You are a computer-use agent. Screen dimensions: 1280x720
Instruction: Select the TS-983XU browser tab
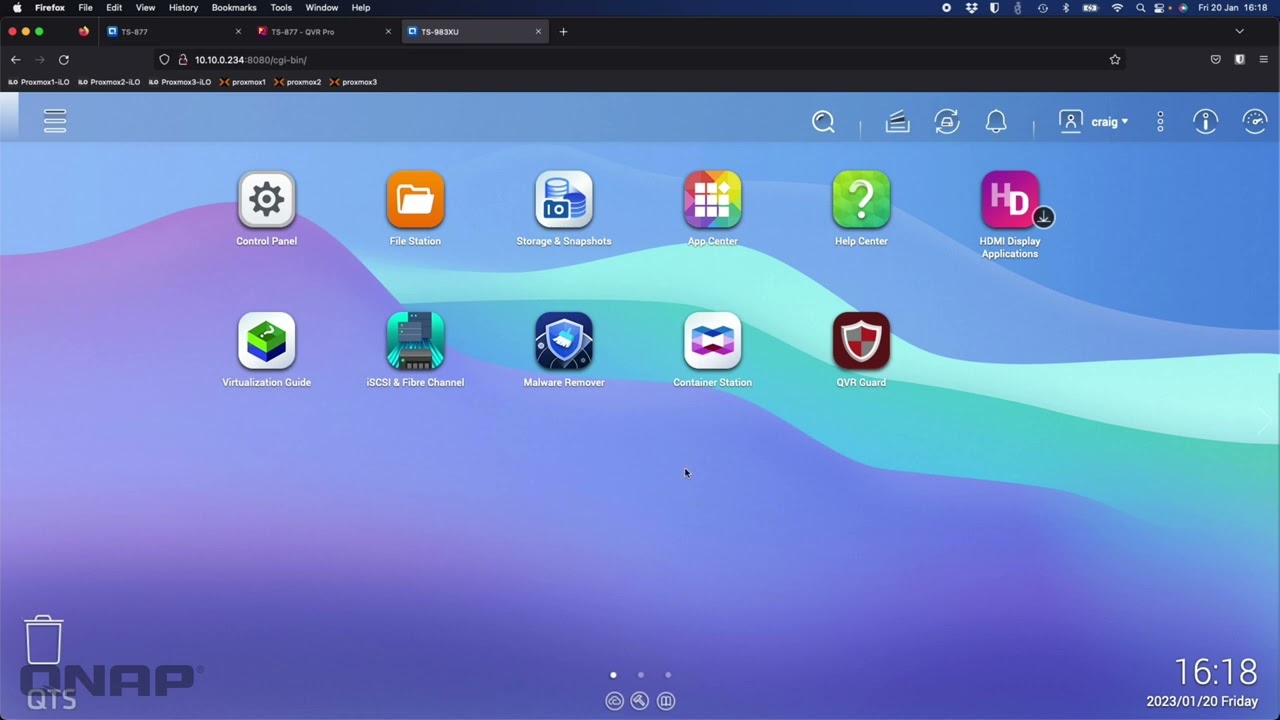click(x=473, y=32)
